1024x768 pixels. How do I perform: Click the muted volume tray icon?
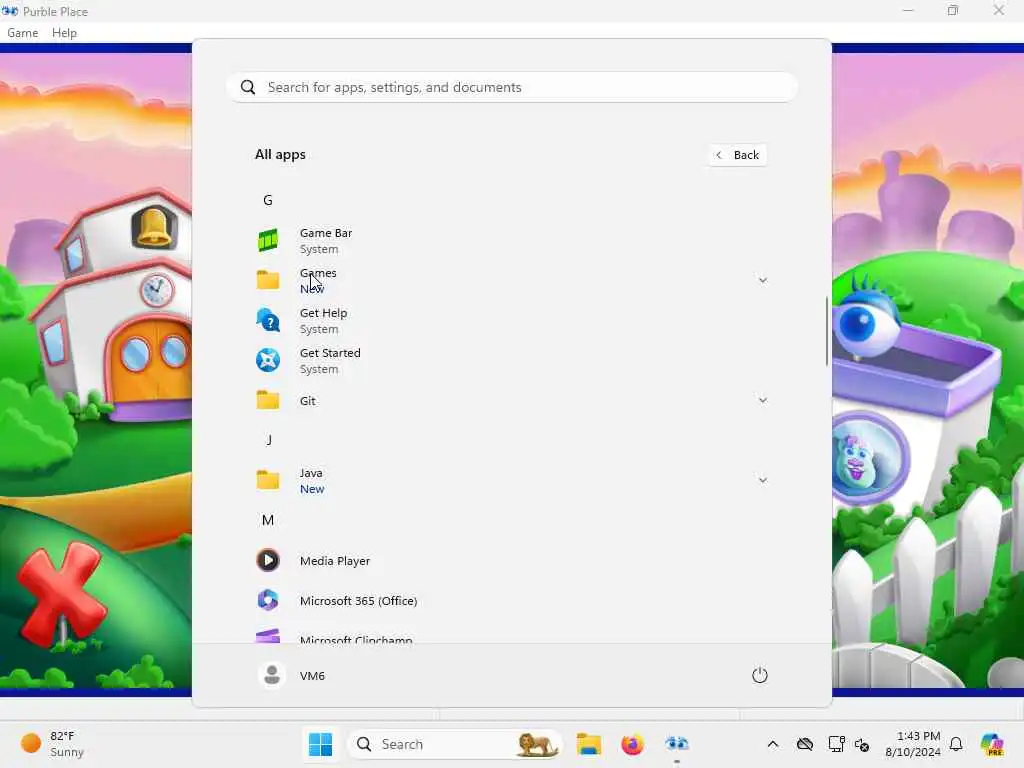click(862, 744)
